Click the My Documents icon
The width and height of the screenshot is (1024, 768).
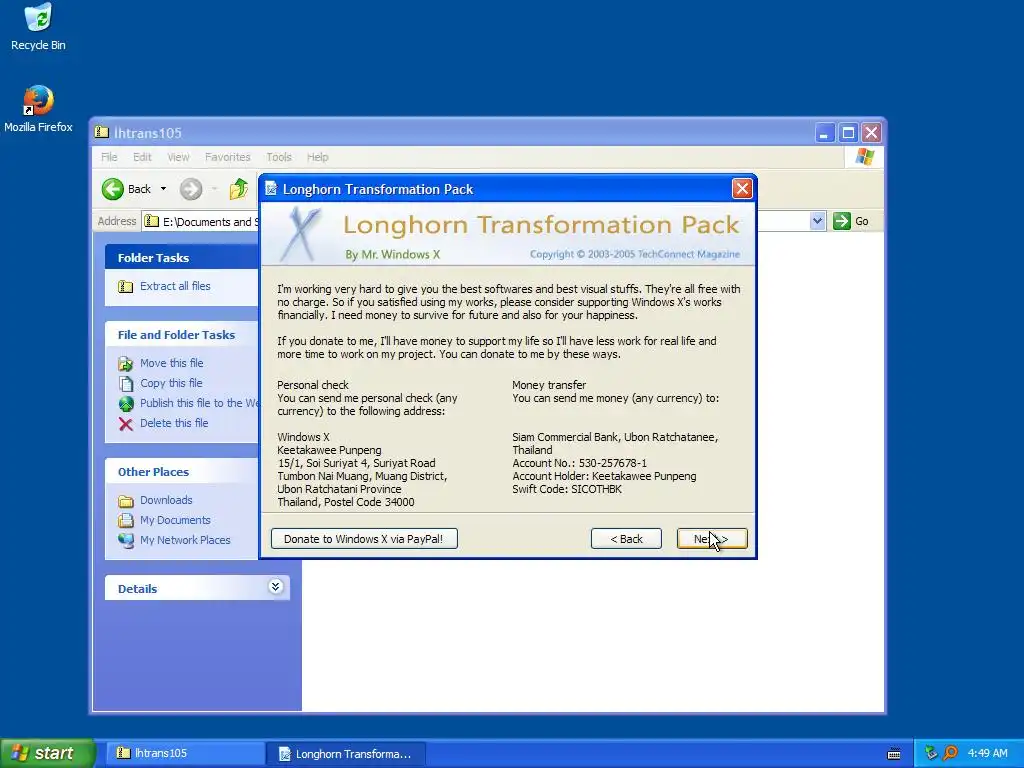click(x=125, y=520)
